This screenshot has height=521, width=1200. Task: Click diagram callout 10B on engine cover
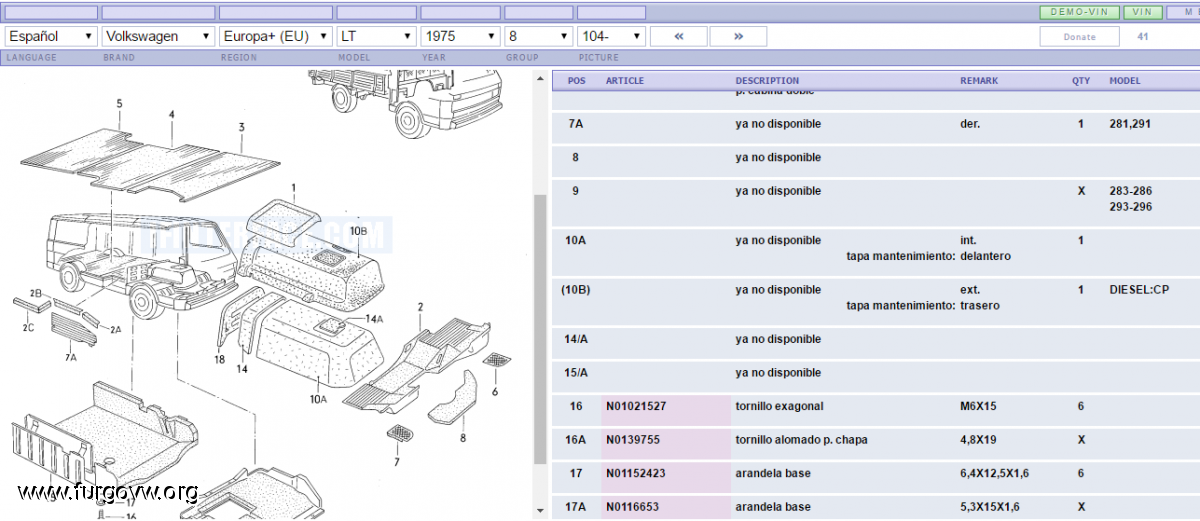[x=359, y=231]
